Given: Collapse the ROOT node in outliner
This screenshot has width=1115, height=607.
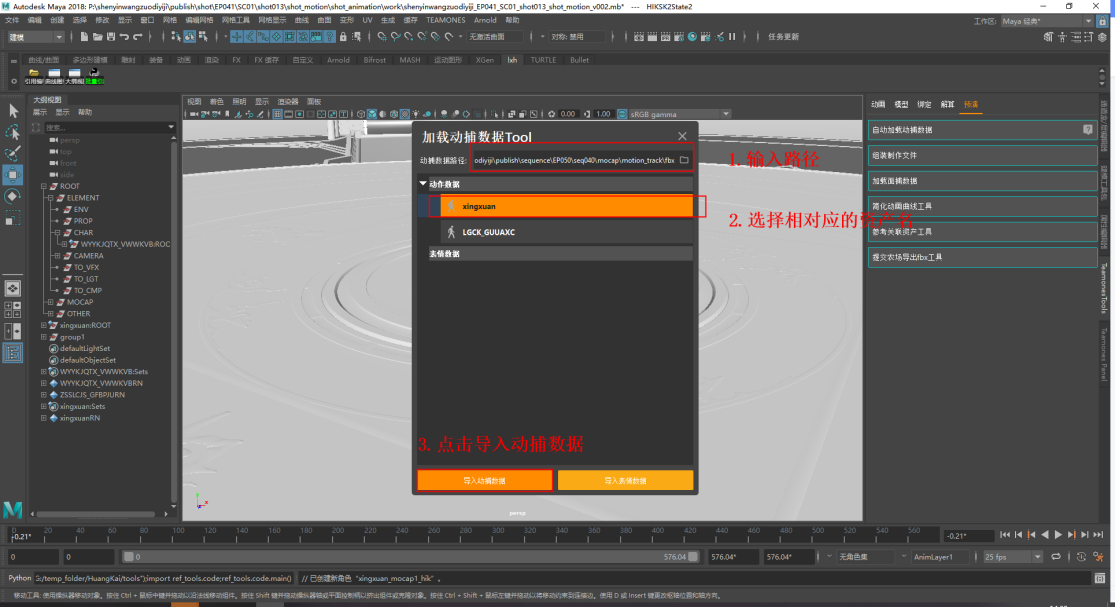Looking at the screenshot, I should 44,186.
